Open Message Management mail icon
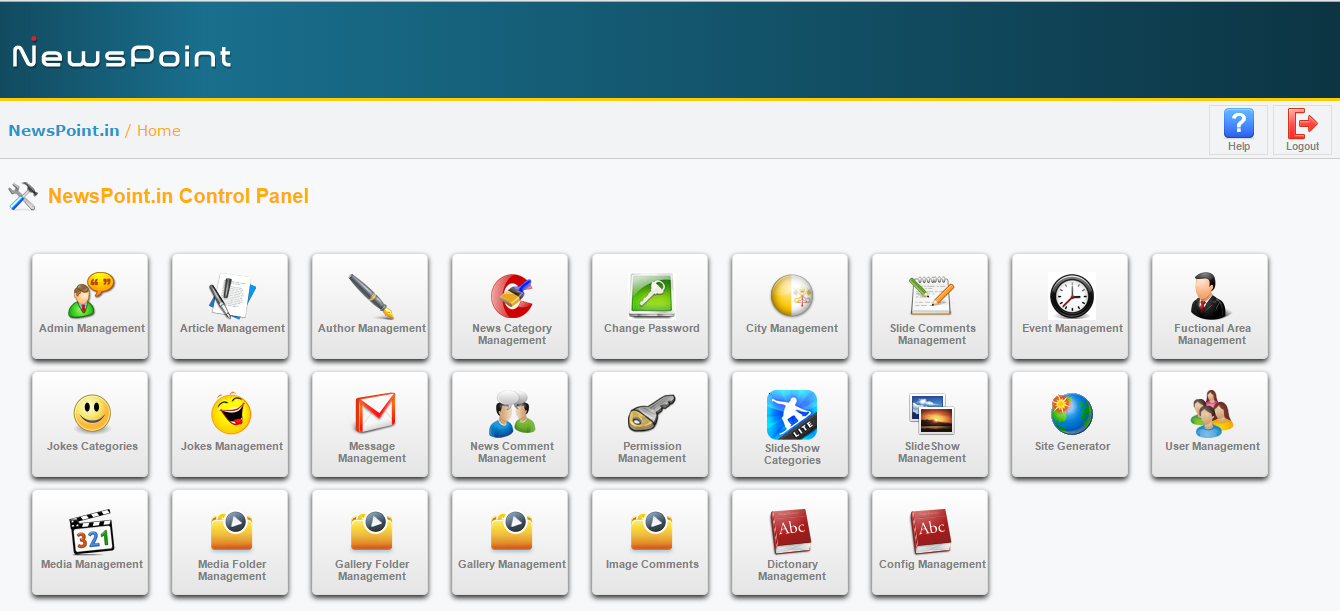 (x=373, y=413)
